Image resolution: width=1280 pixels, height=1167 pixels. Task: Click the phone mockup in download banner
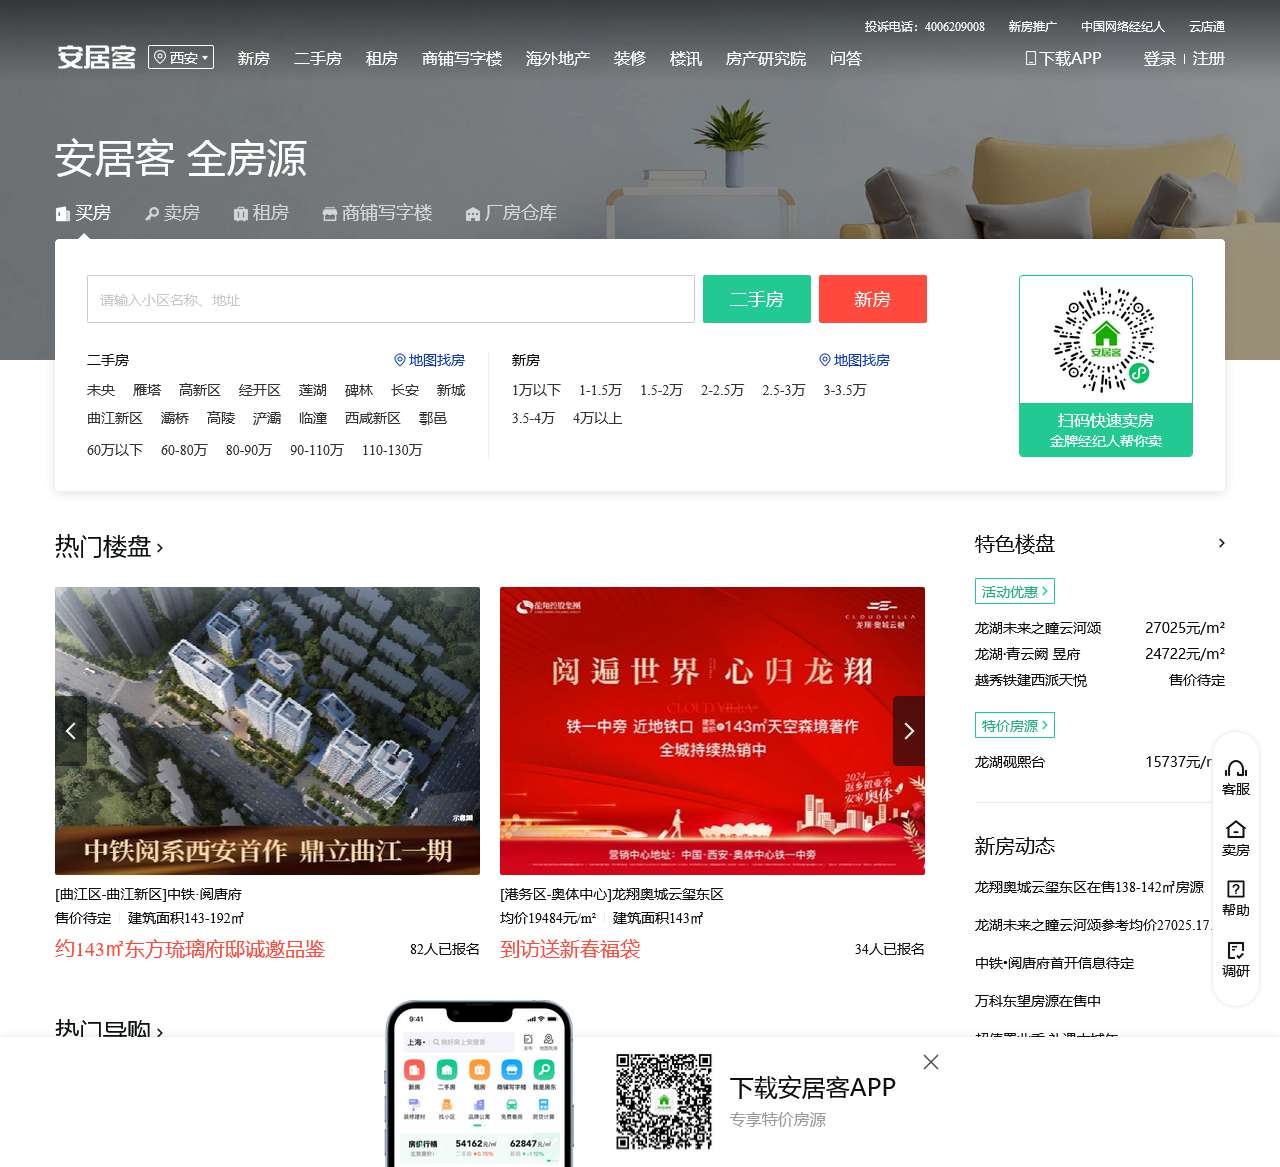[x=479, y=1084]
